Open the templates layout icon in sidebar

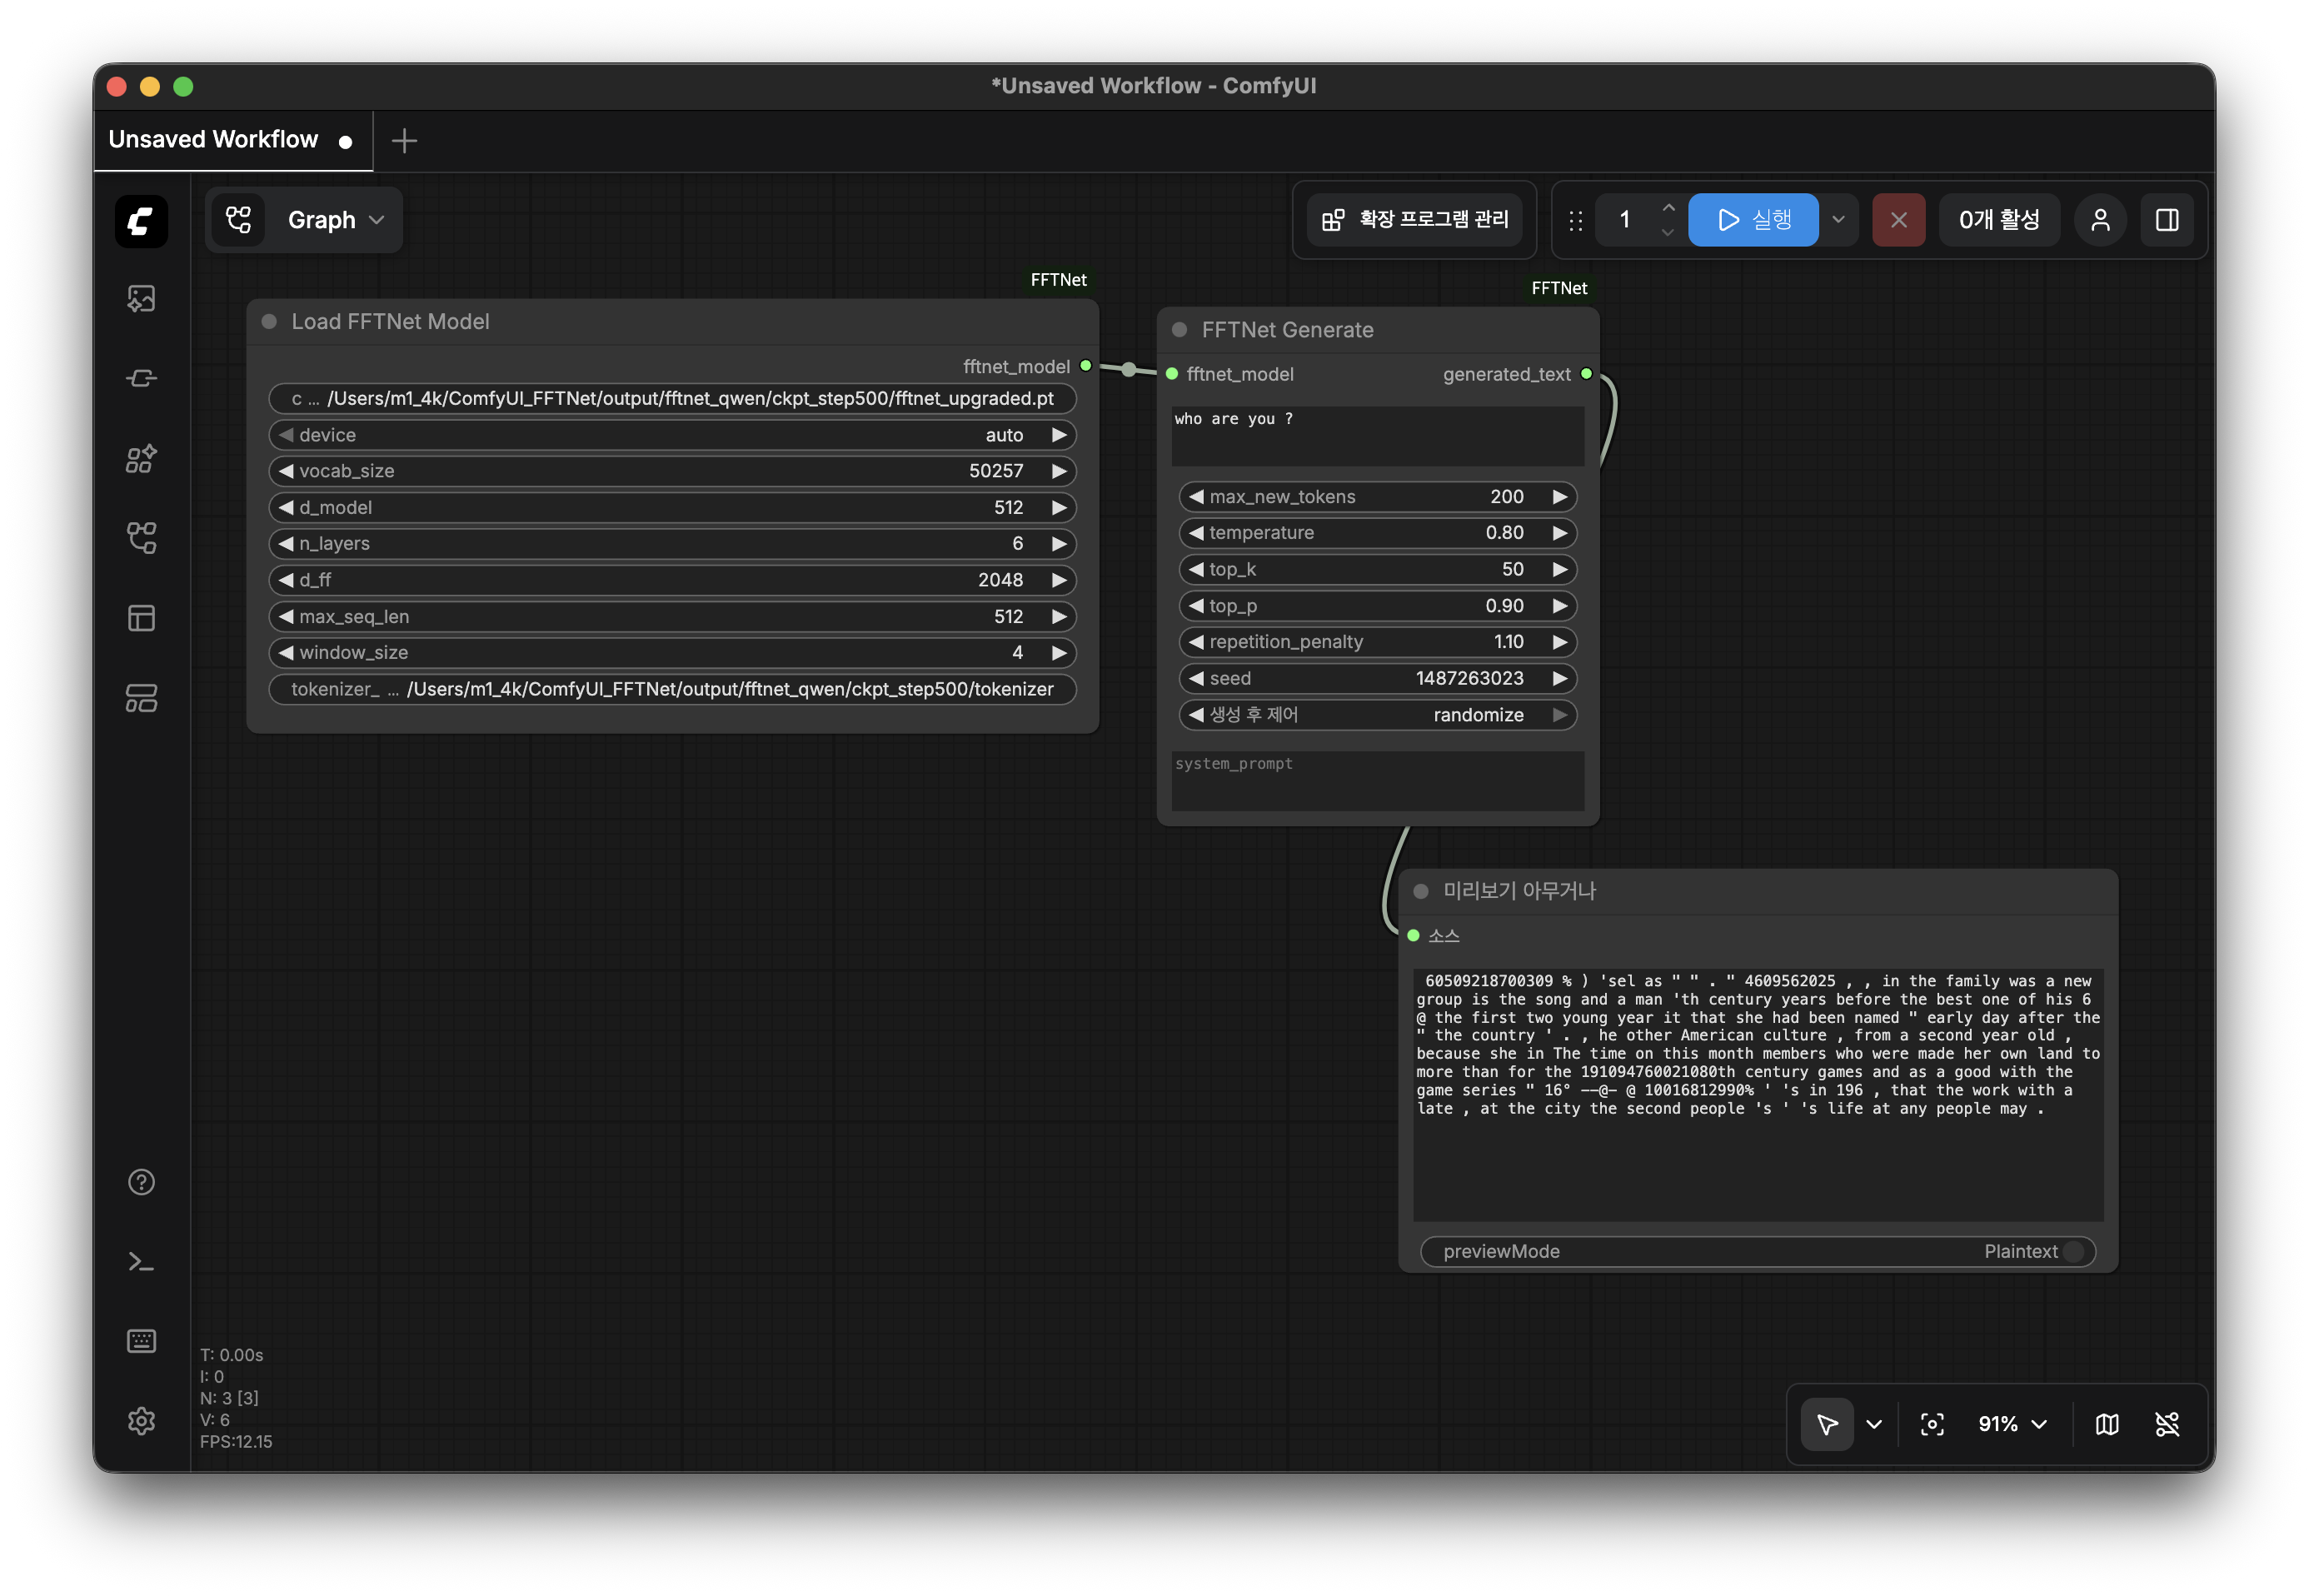point(141,618)
